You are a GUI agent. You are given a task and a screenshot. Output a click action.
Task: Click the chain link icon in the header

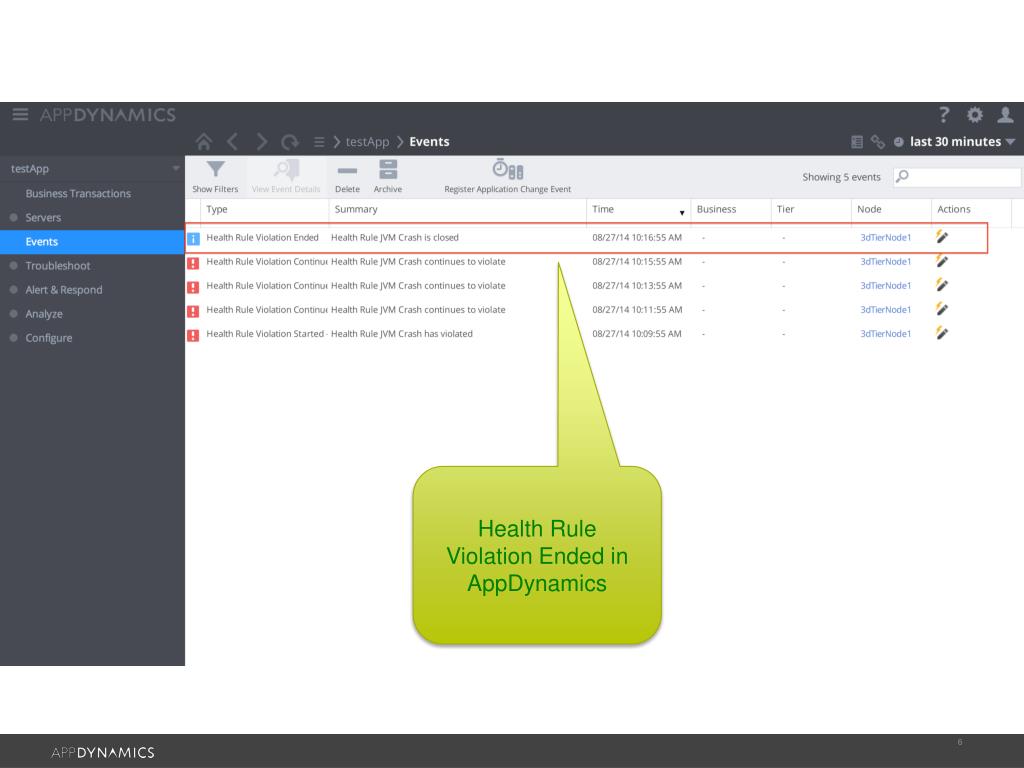coord(877,142)
